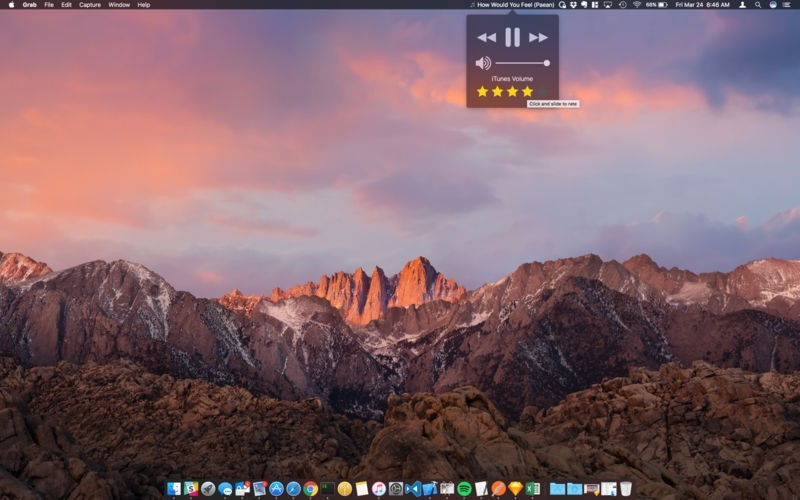Mute using the speaker icon in popup
800x500 pixels.
tap(483, 63)
